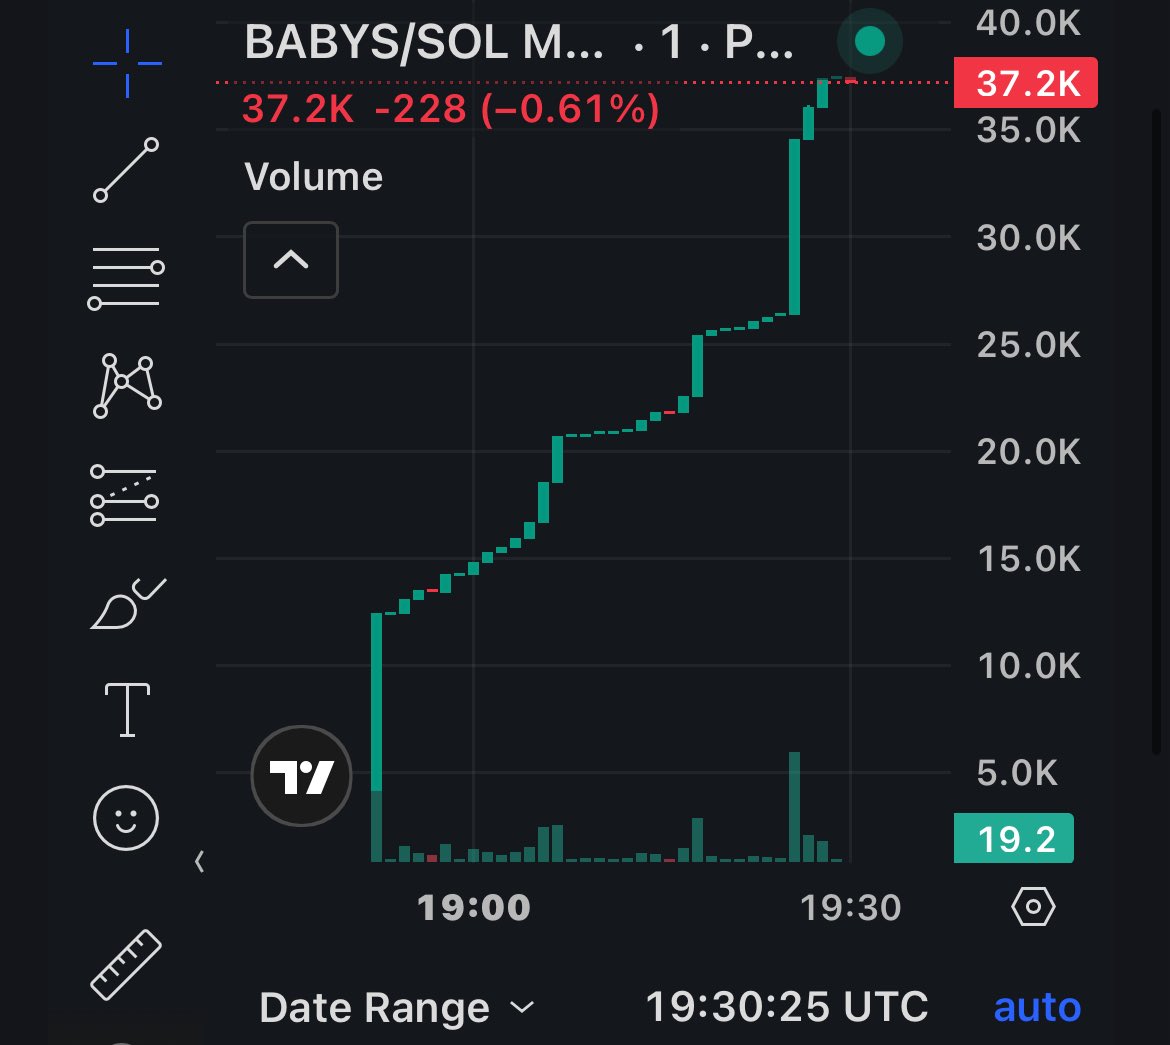The image size is (1170, 1045).
Task: Click the BABYS/SOL symbol title
Action: point(424,43)
